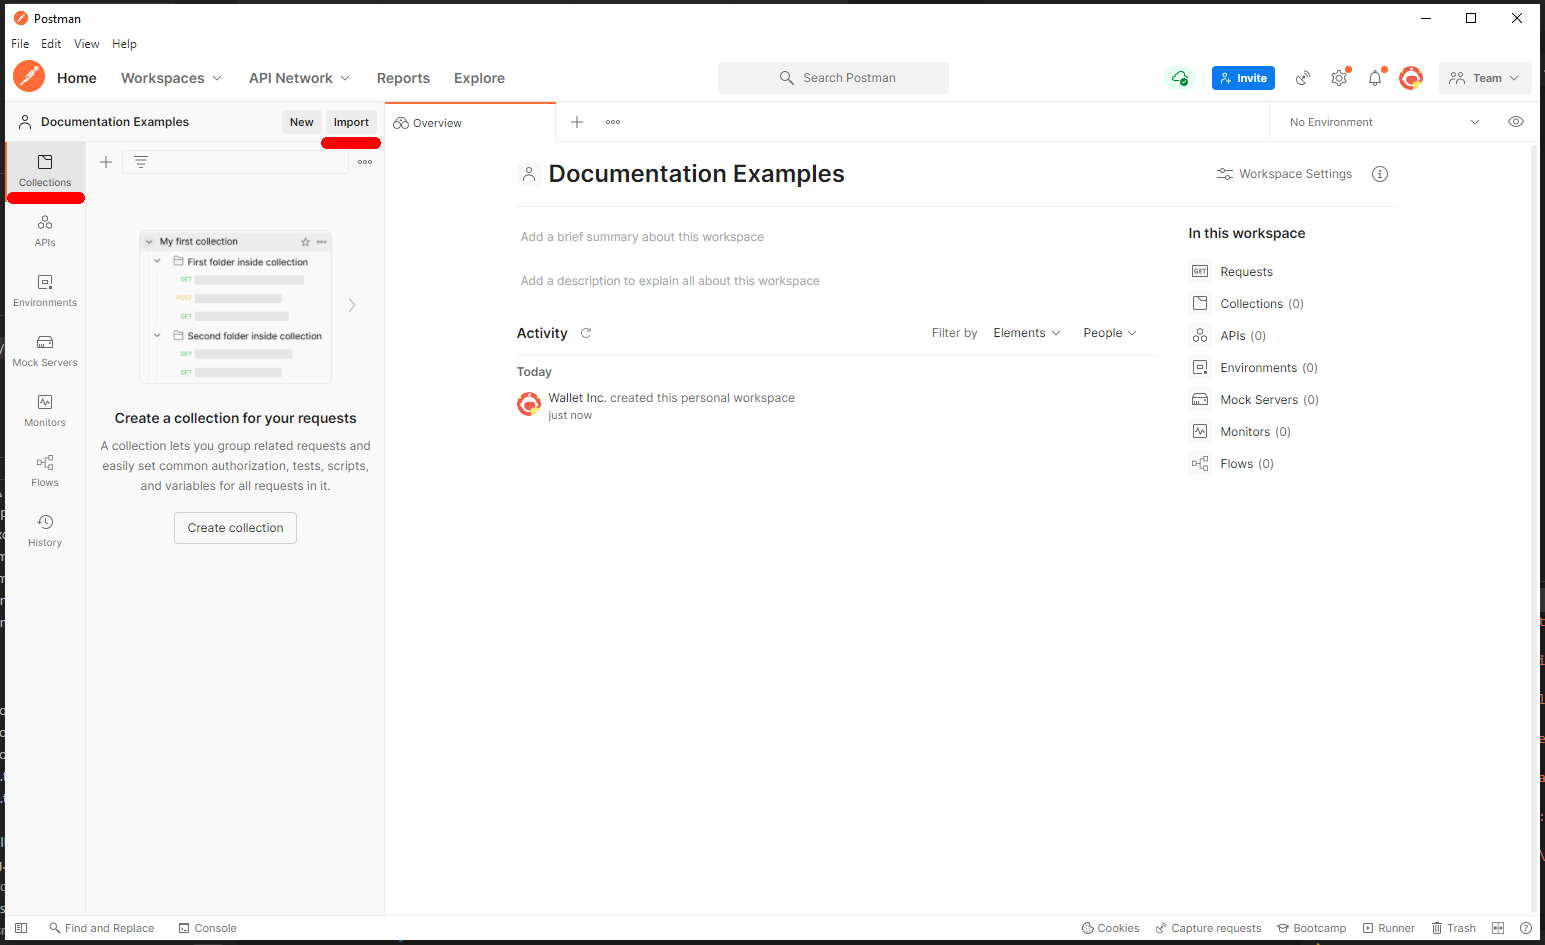Open the Collections sidebar tab
1545x945 pixels.
45,171
